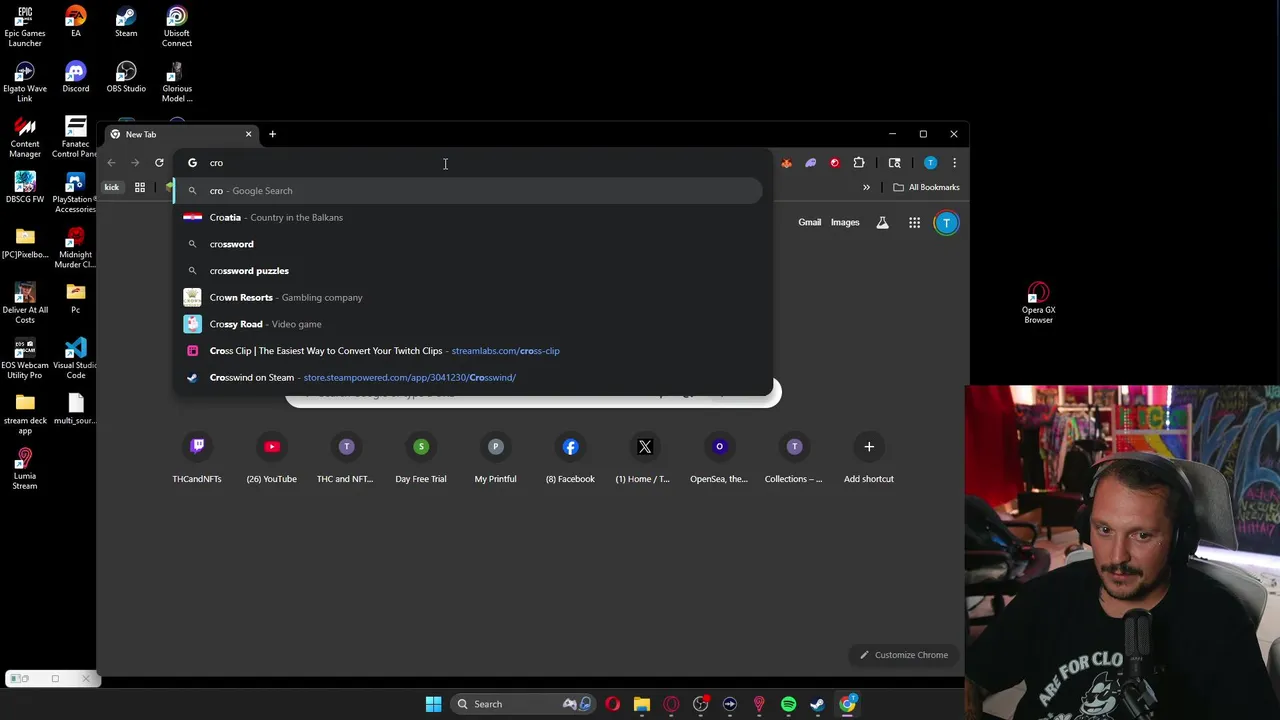Reload the page in Chrome
The width and height of the screenshot is (1280, 720).
click(x=159, y=163)
